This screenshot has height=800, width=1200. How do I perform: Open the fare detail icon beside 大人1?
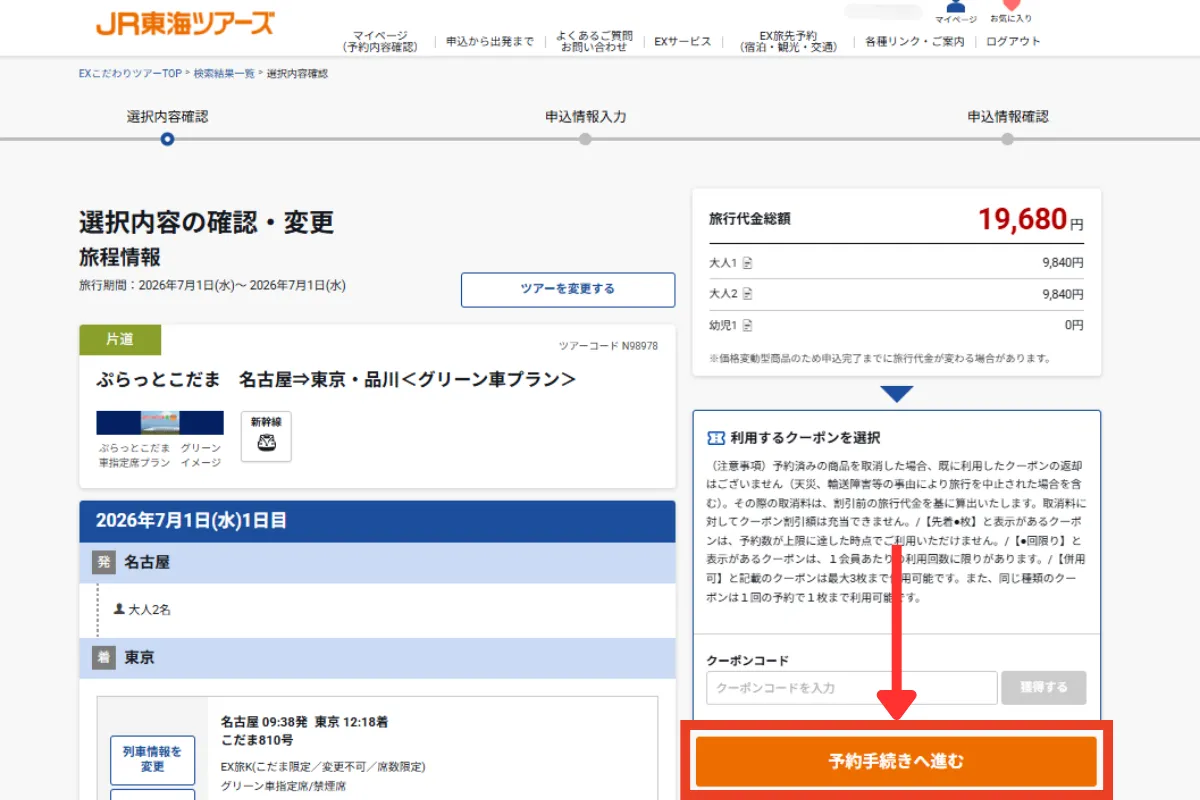tap(747, 263)
